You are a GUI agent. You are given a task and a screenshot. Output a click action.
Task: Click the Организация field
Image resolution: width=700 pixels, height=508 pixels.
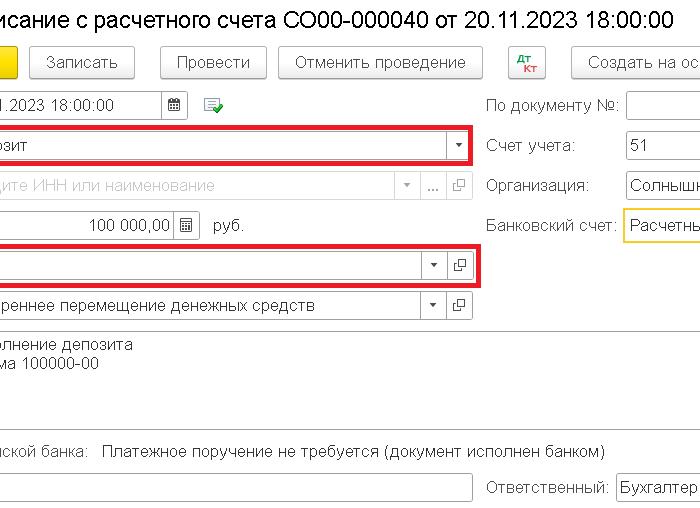(663, 185)
